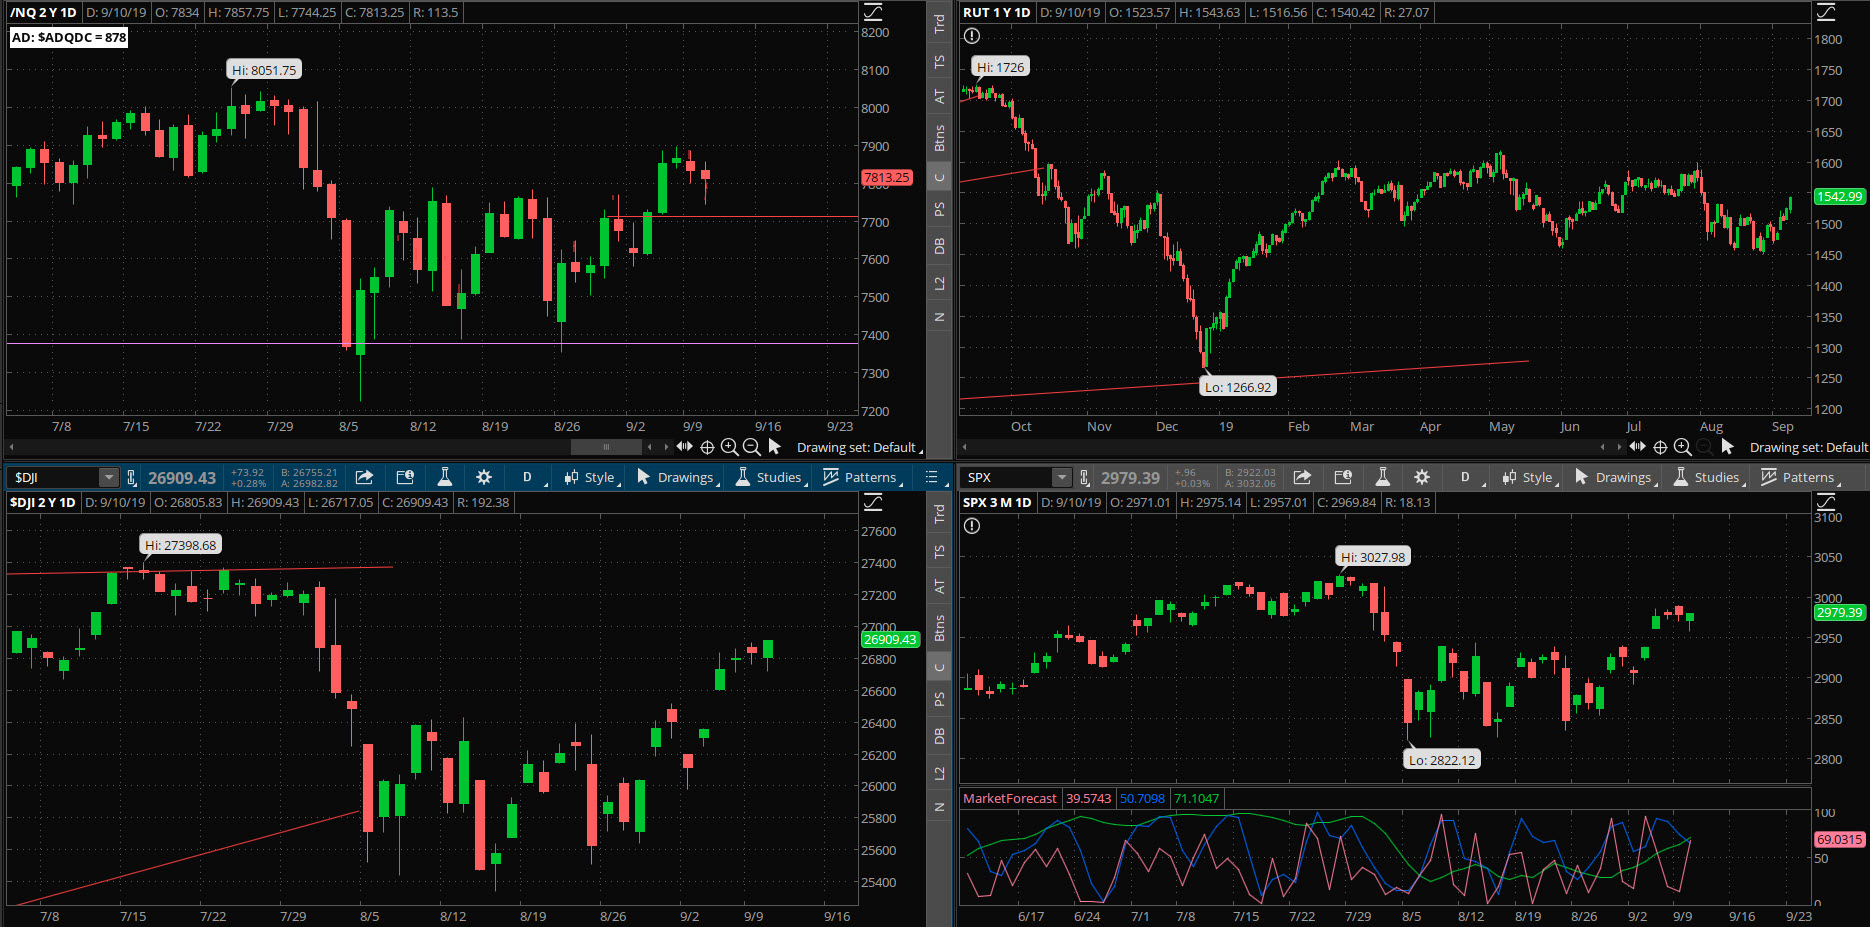Expand Drawing set: Default below /NQ chart

[858, 447]
